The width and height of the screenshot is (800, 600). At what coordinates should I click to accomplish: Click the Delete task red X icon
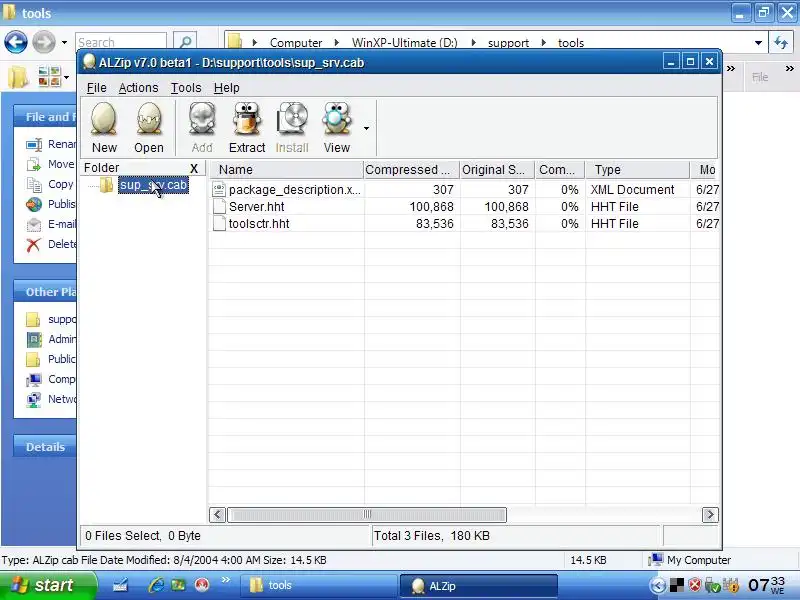[x=33, y=245]
